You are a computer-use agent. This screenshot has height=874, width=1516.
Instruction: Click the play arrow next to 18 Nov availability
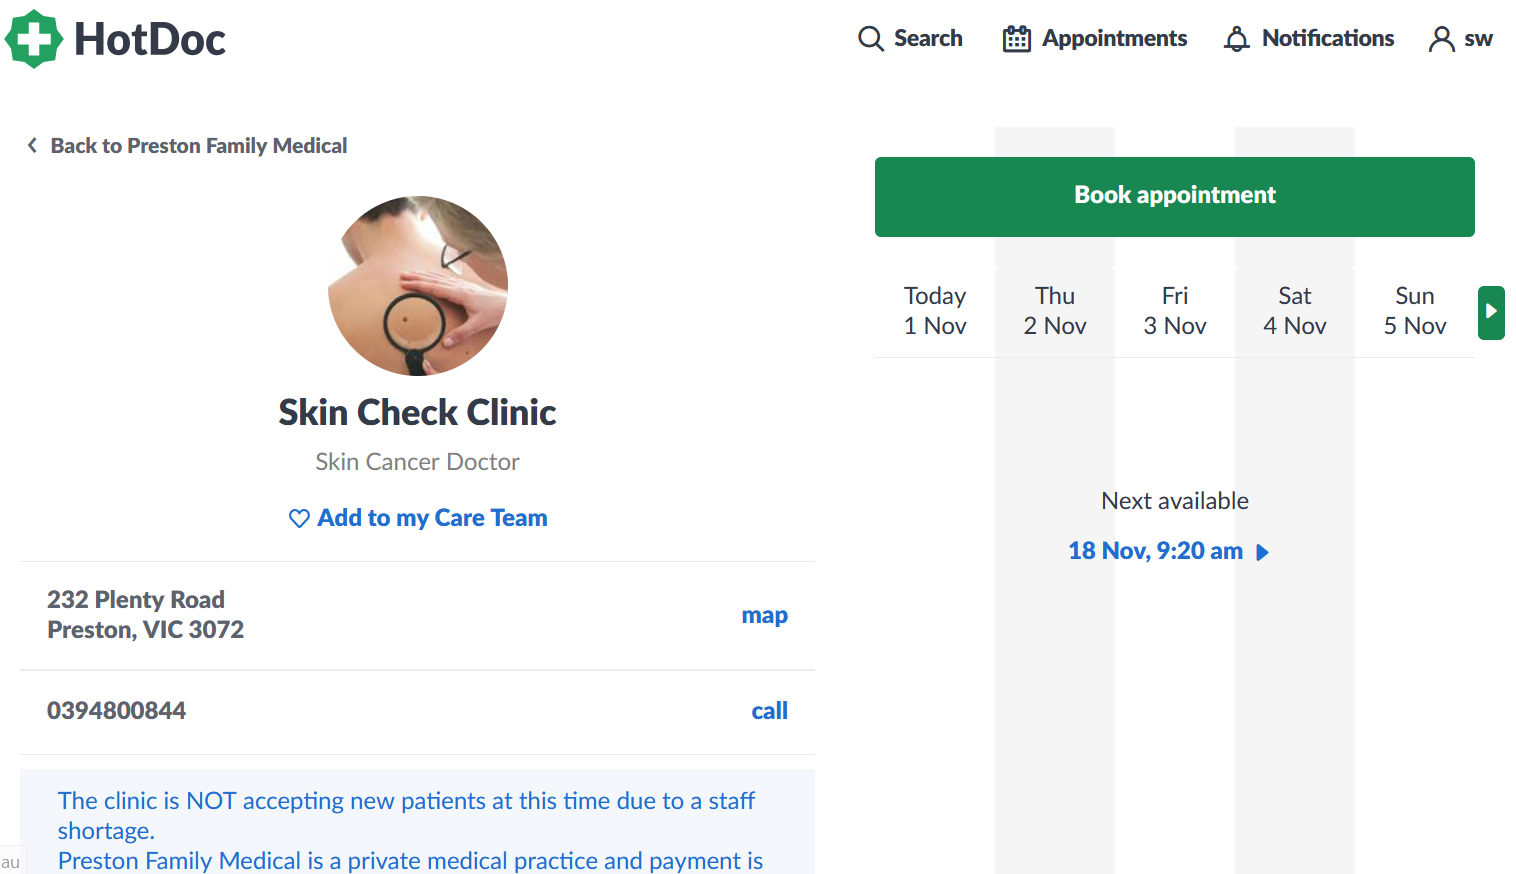click(x=1262, y=551)
